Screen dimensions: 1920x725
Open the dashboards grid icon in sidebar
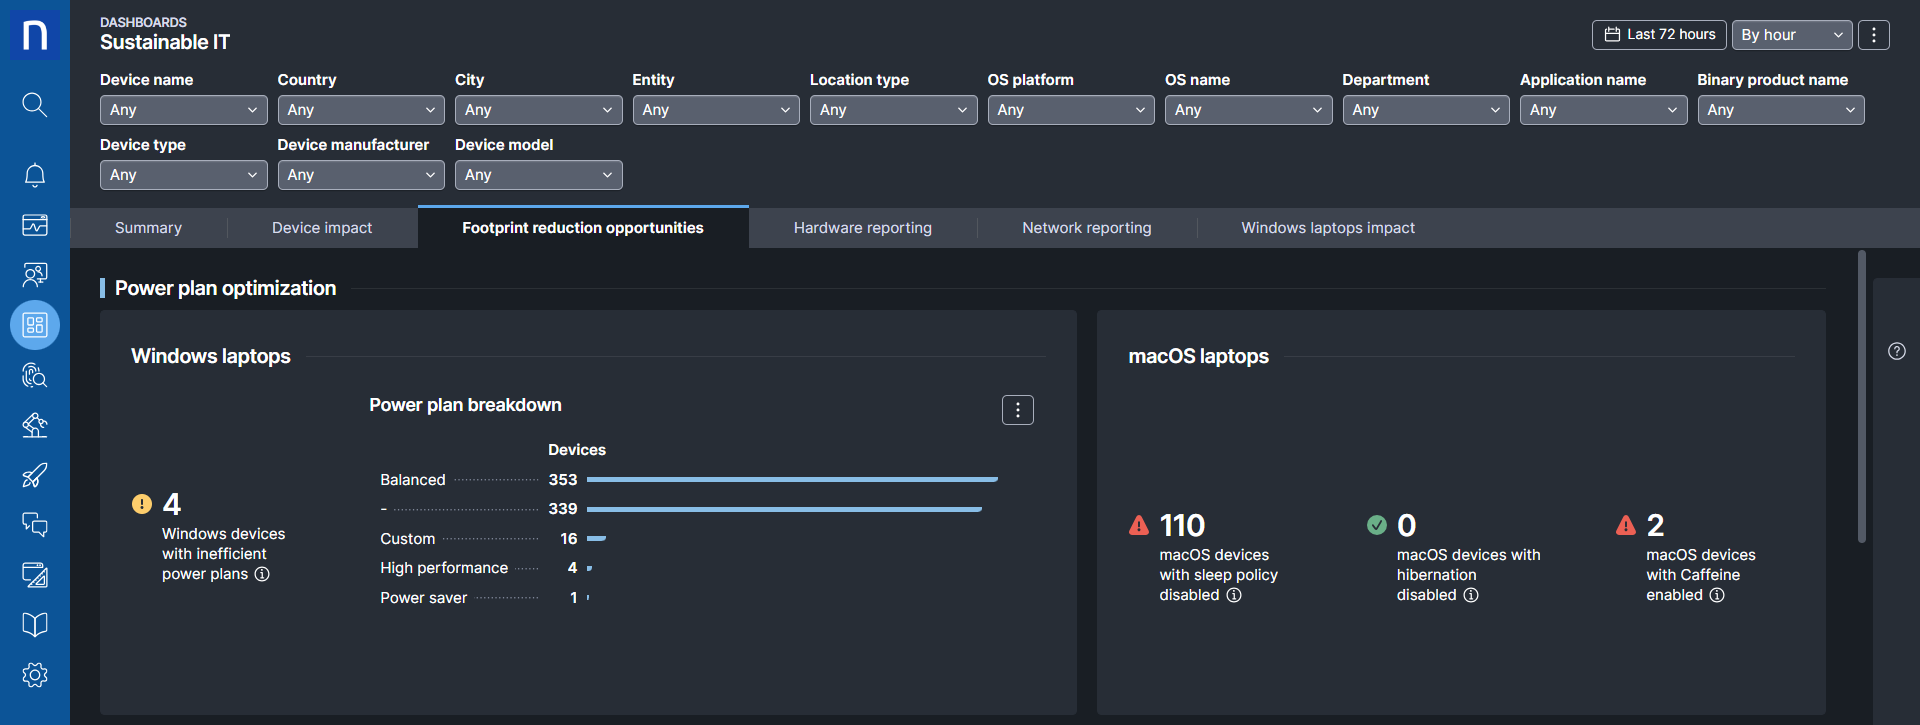(34, 325)
